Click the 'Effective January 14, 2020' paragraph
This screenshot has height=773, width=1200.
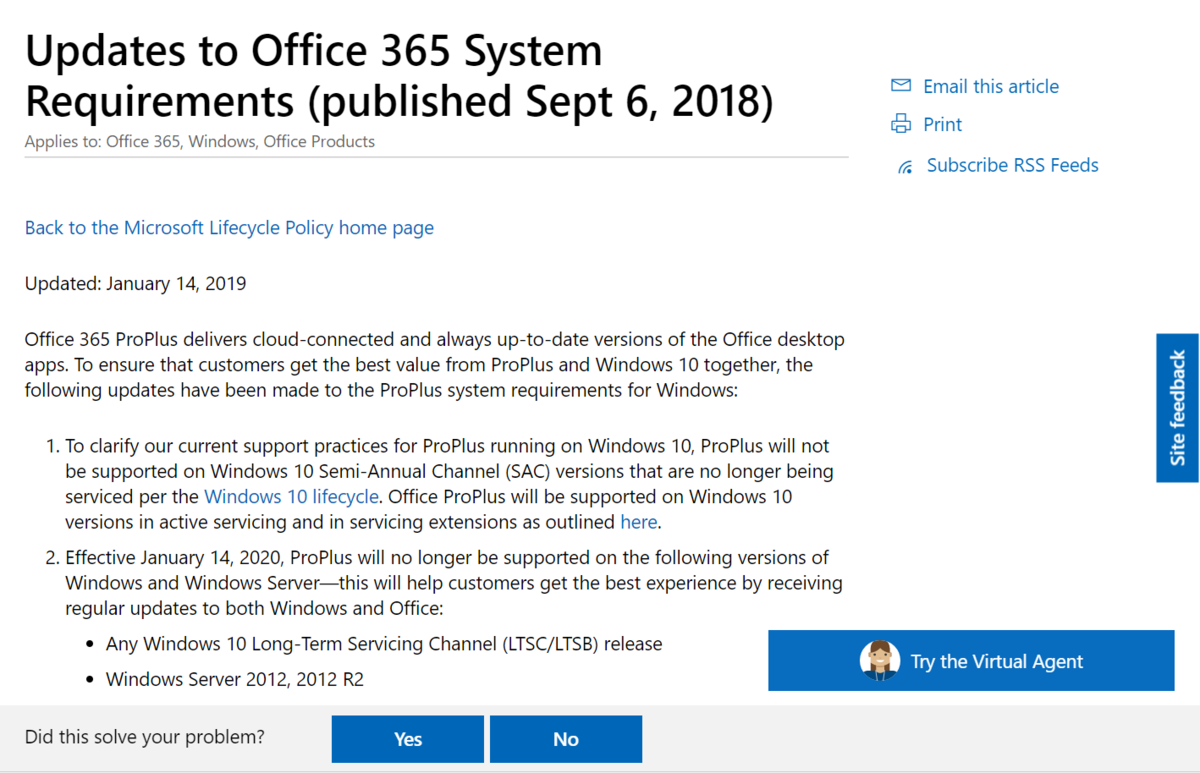click(x=454, y=583)
